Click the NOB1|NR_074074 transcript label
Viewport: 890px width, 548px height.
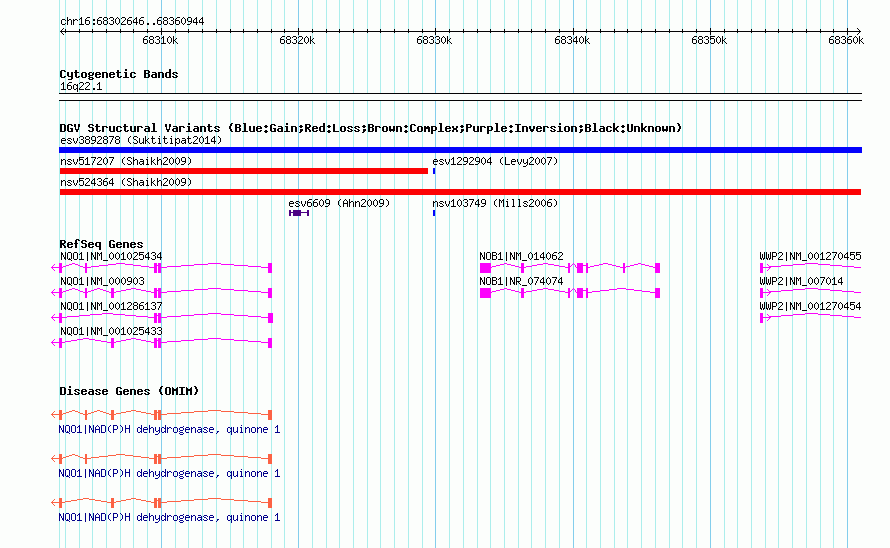pos(521,281)
